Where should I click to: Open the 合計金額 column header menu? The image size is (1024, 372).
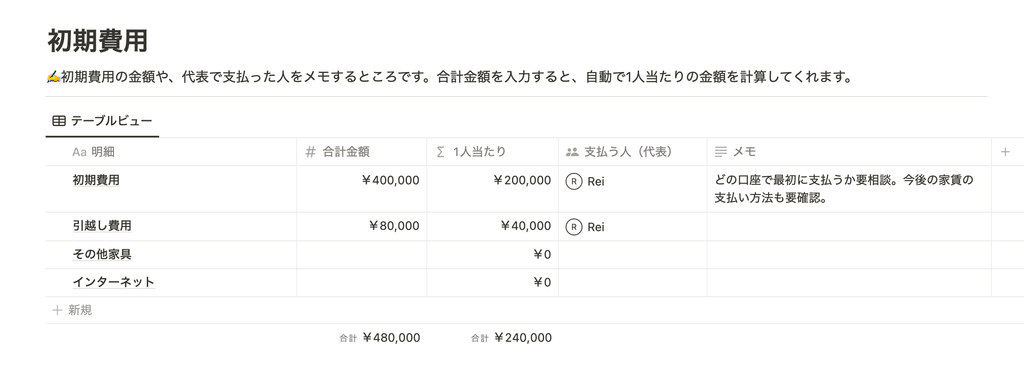pos(362,152)
